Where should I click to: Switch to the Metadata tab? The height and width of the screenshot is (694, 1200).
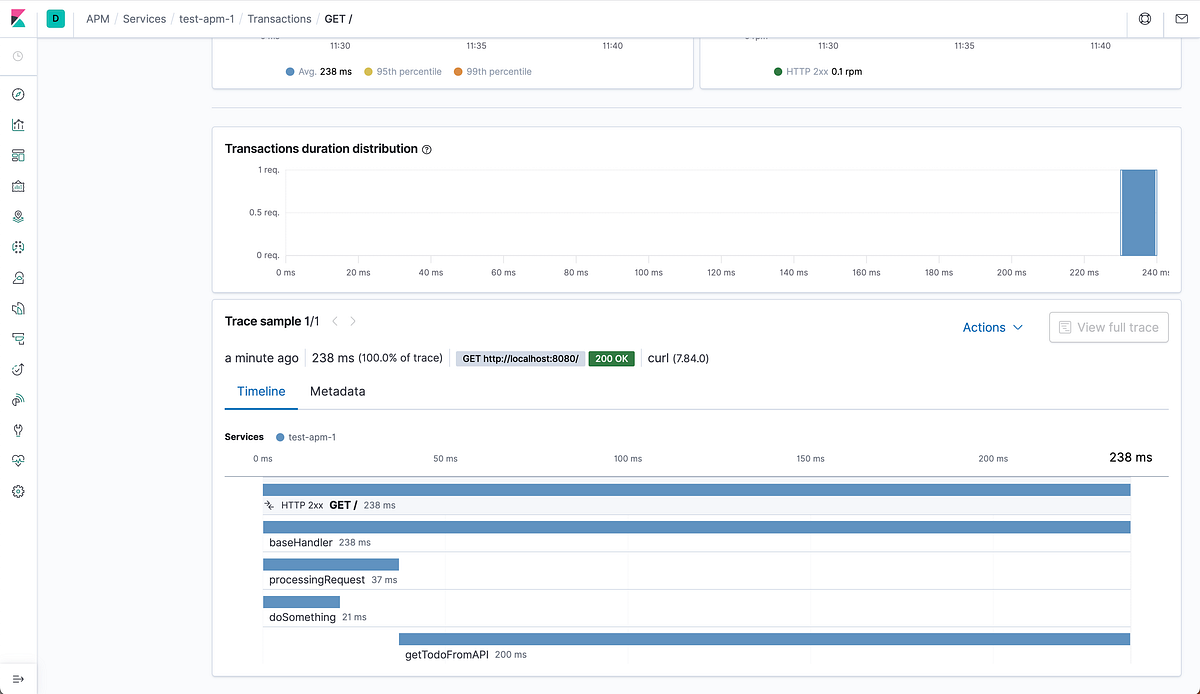tap(337, 391)
